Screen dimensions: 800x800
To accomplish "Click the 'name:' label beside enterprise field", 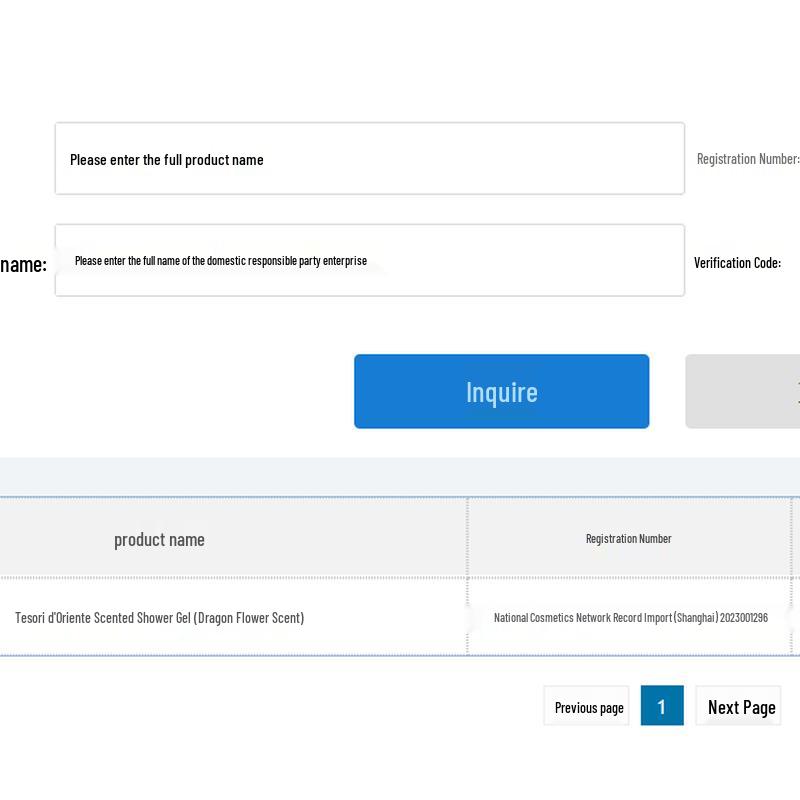I will [23, 264].
